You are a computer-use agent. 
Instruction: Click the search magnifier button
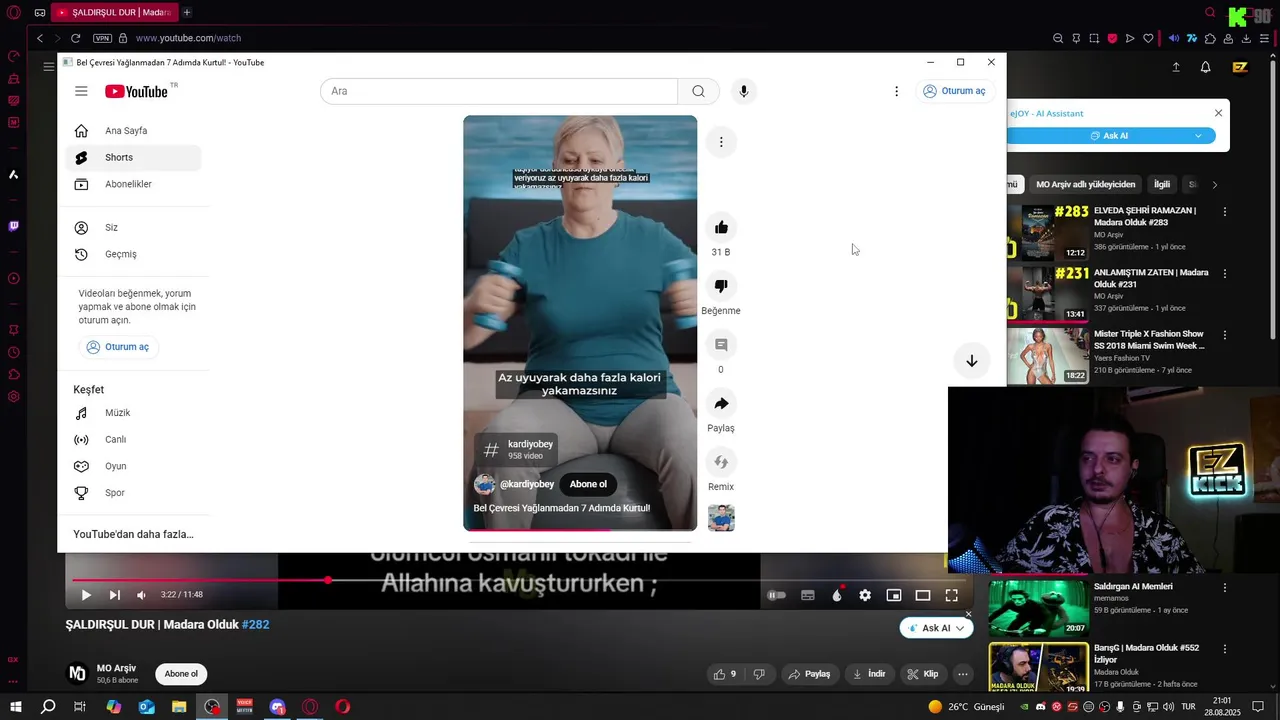tap(698, 91)
